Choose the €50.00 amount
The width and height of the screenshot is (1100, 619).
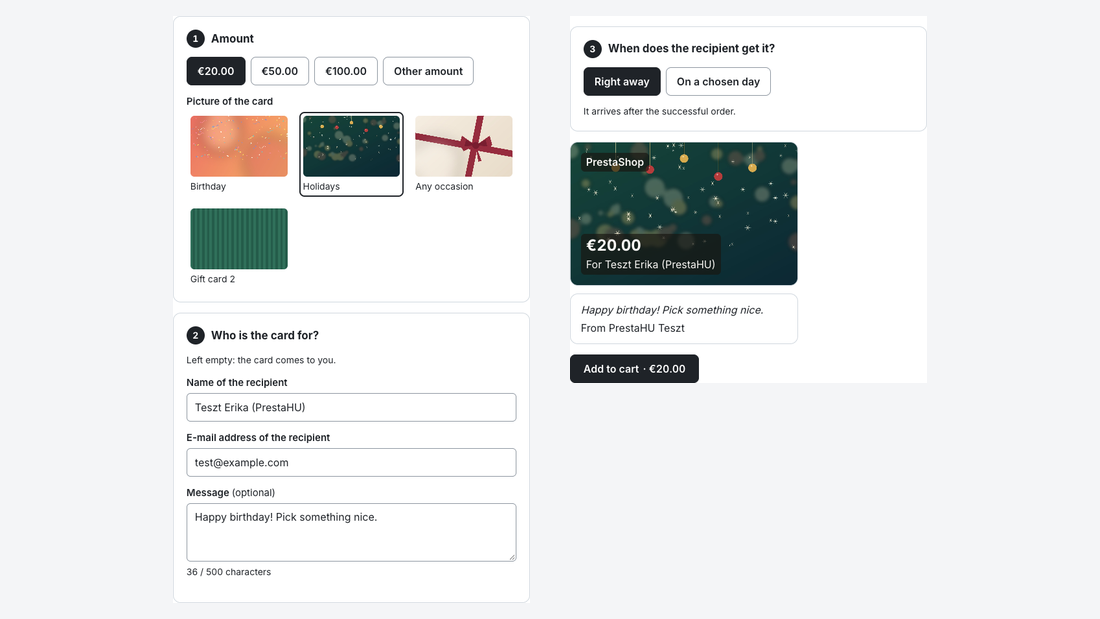point(279,71)
